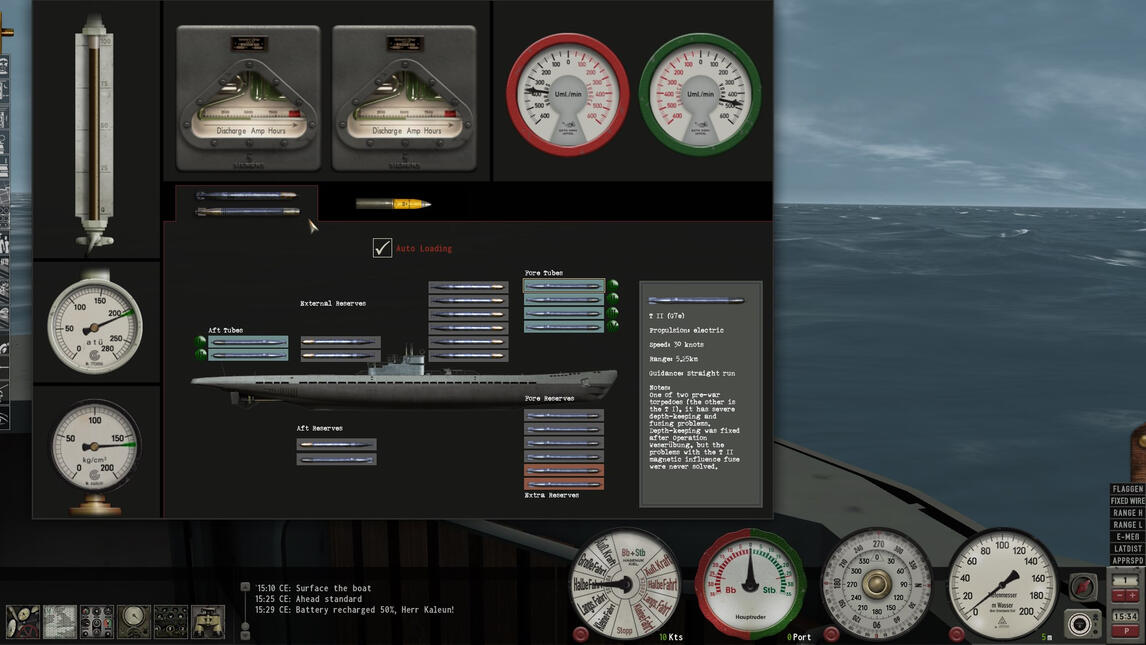Viewport: 1146px width, 645px height.
Task: Toggle the aft tube ready indicator light
Action: pyautogui.click(x=199, y=342)
